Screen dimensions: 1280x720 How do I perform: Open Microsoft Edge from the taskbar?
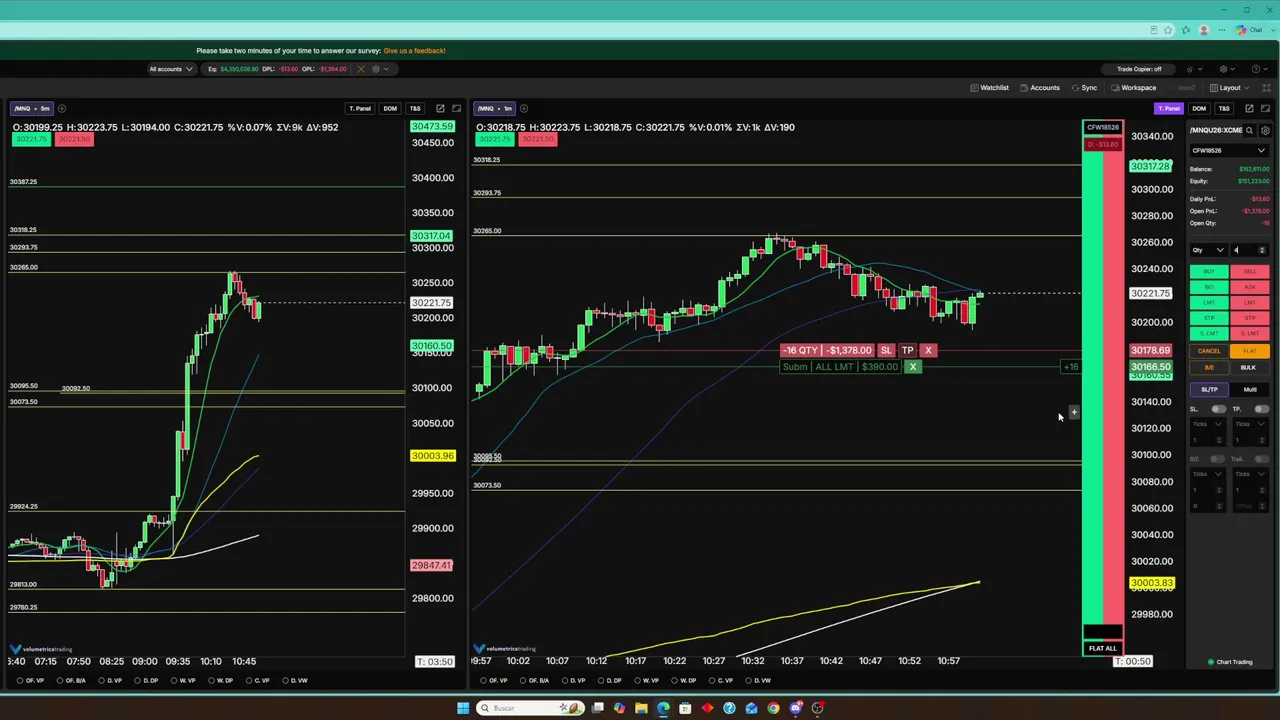[663, 708]
